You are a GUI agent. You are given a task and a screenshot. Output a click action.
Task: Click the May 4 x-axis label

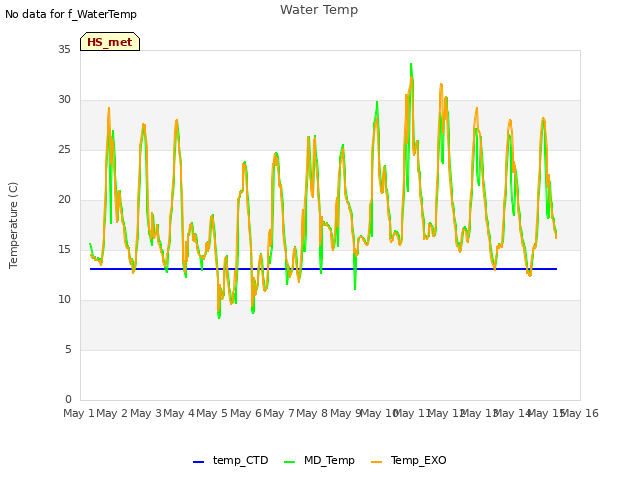click(x=179, y=413)
